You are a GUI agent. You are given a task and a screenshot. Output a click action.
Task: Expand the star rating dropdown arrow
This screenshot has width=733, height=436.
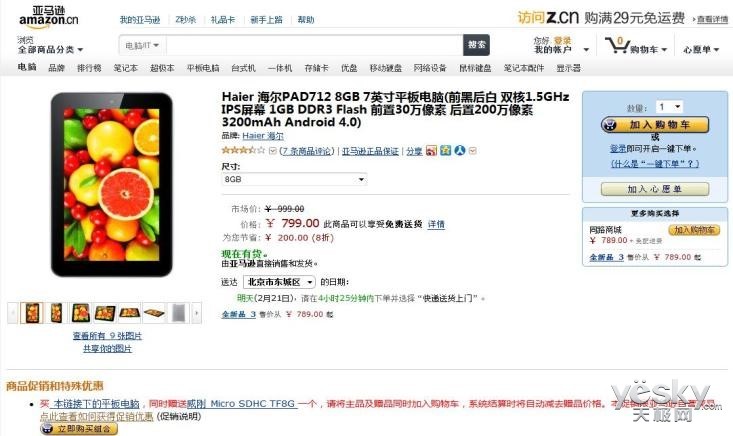pyautogui.click(x=273, y=151)
